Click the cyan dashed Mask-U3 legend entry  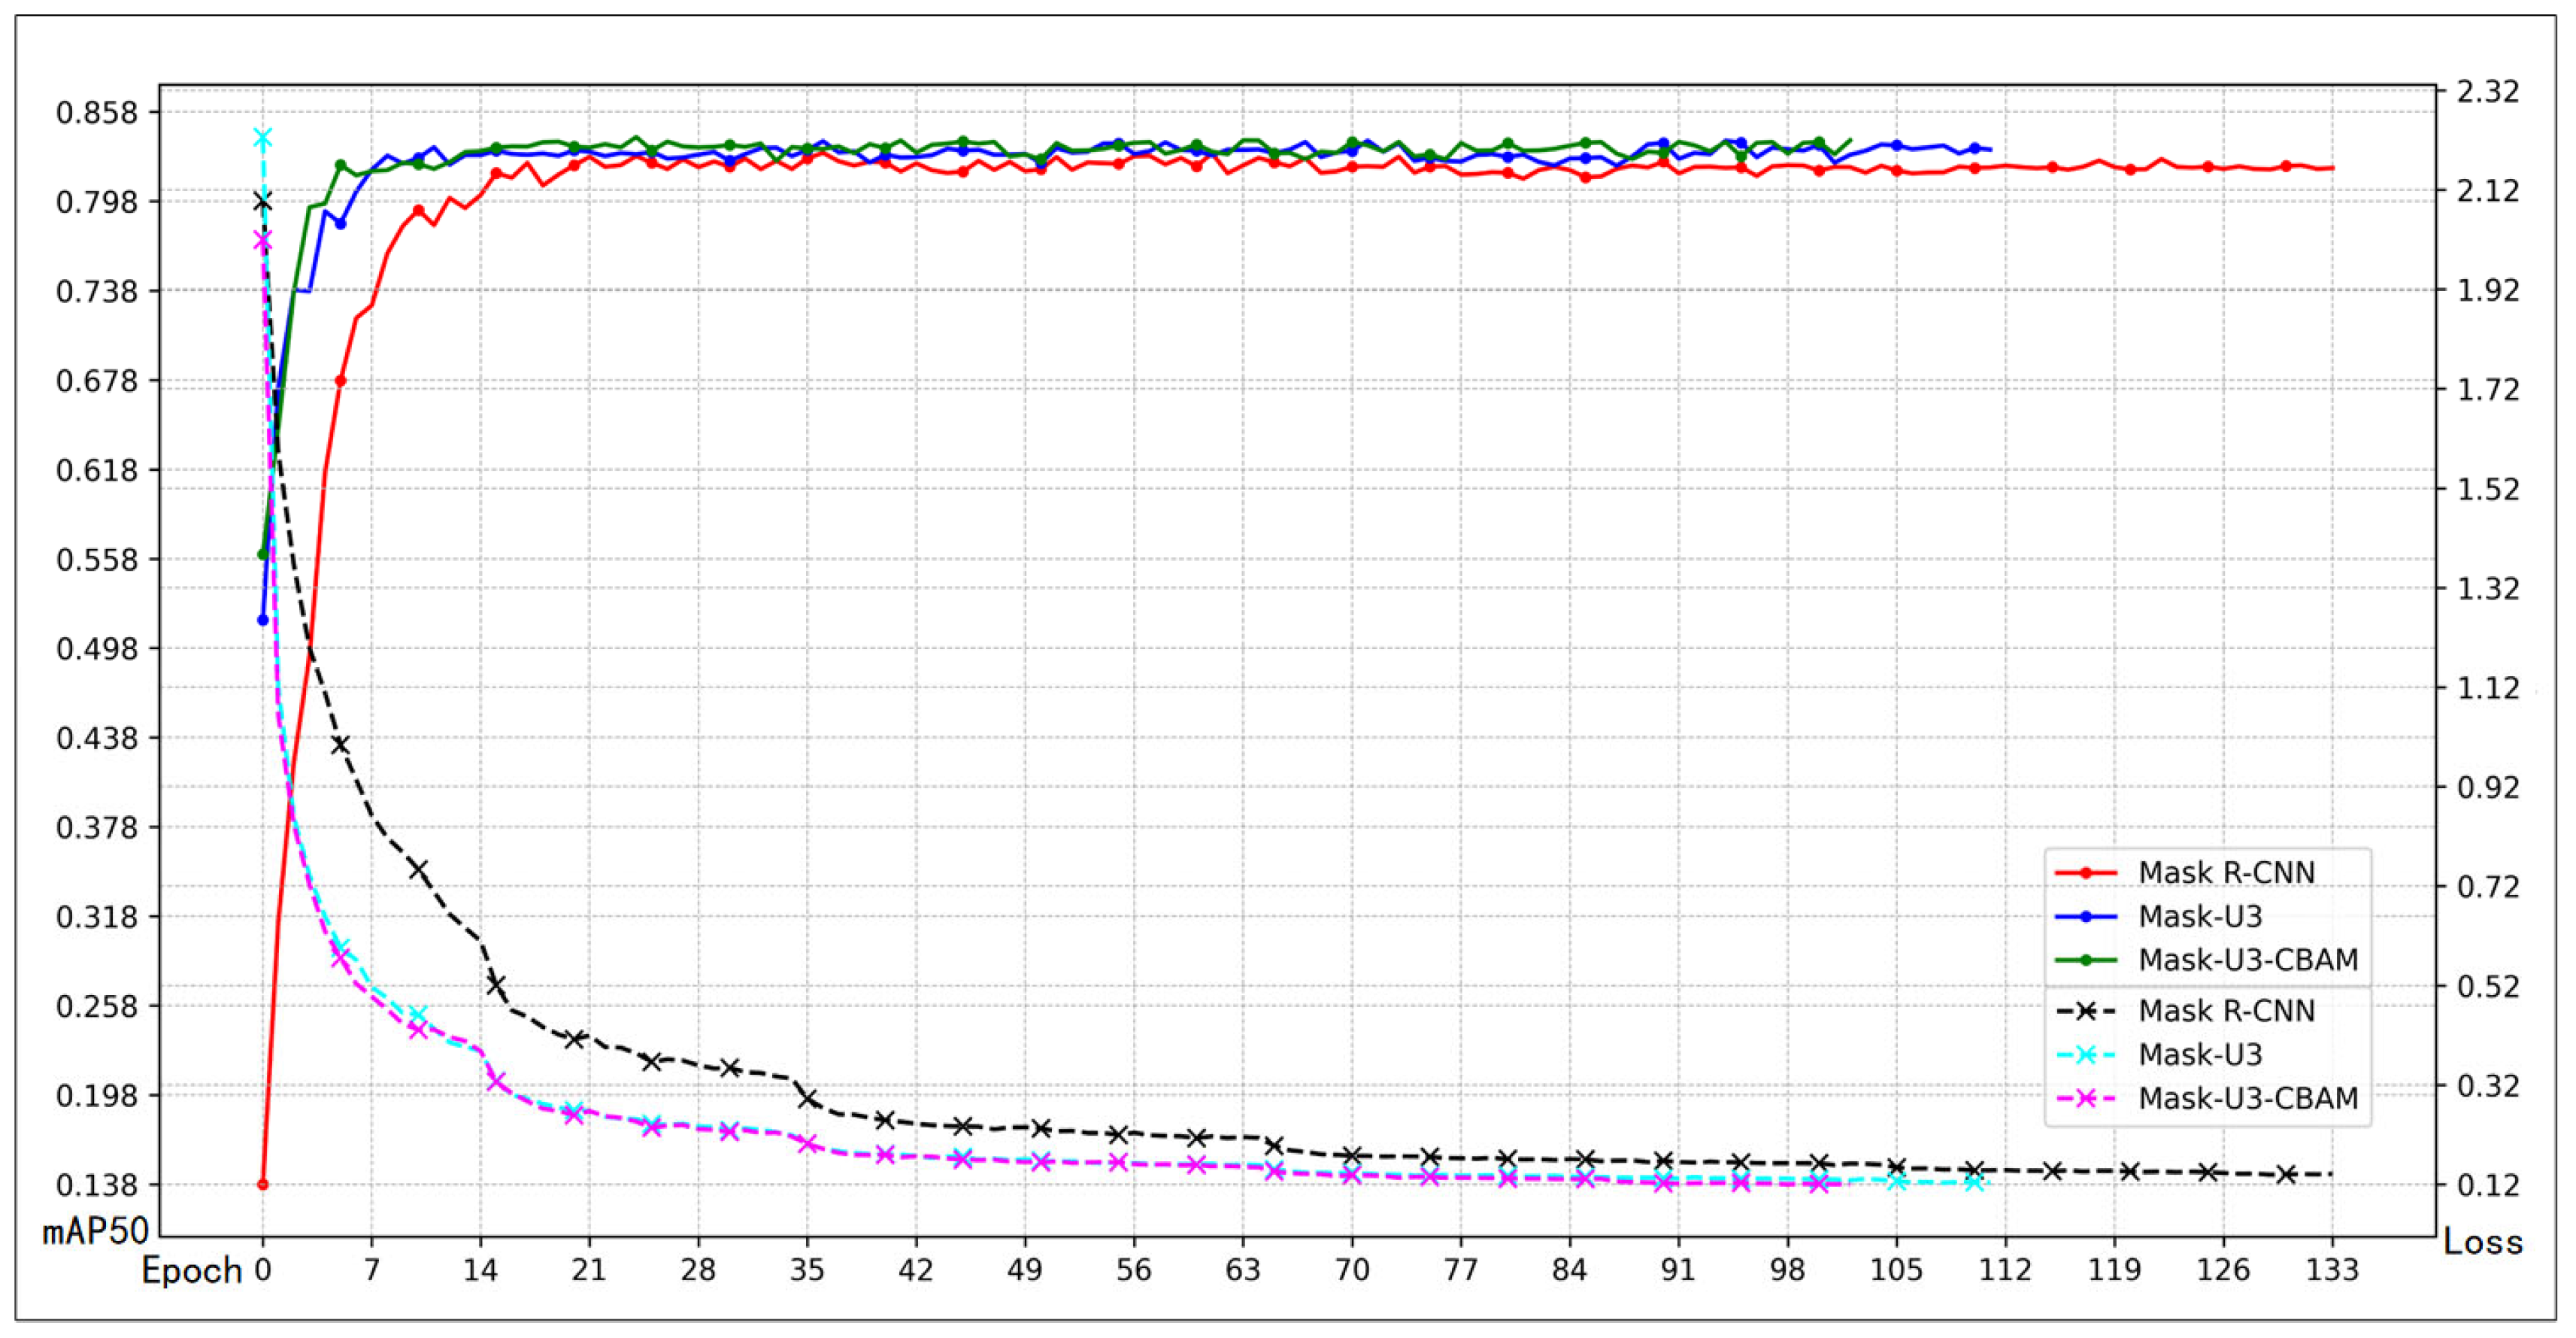tap(2157, 1055)
